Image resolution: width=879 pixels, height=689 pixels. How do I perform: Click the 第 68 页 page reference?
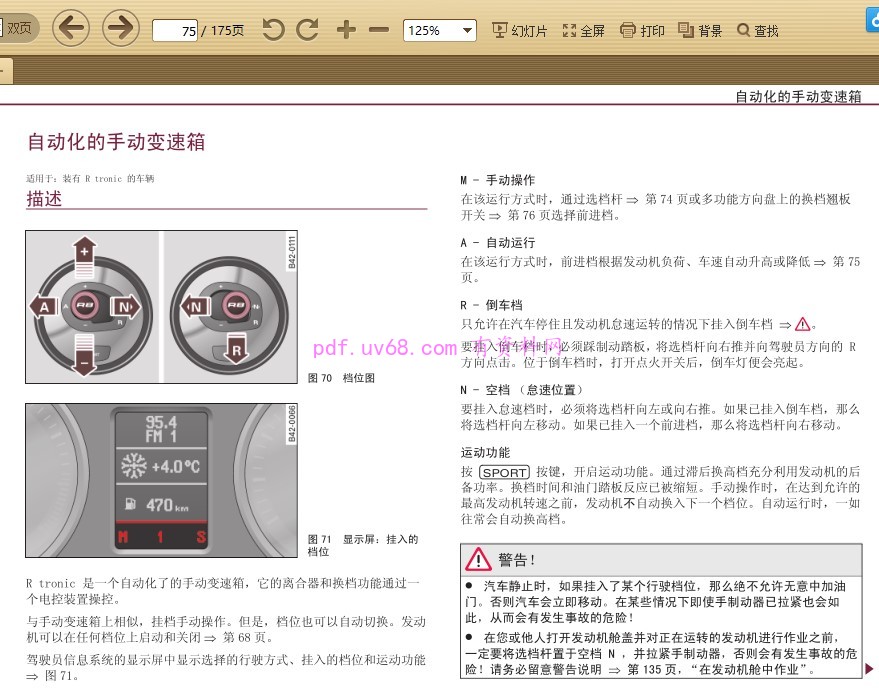244,637
